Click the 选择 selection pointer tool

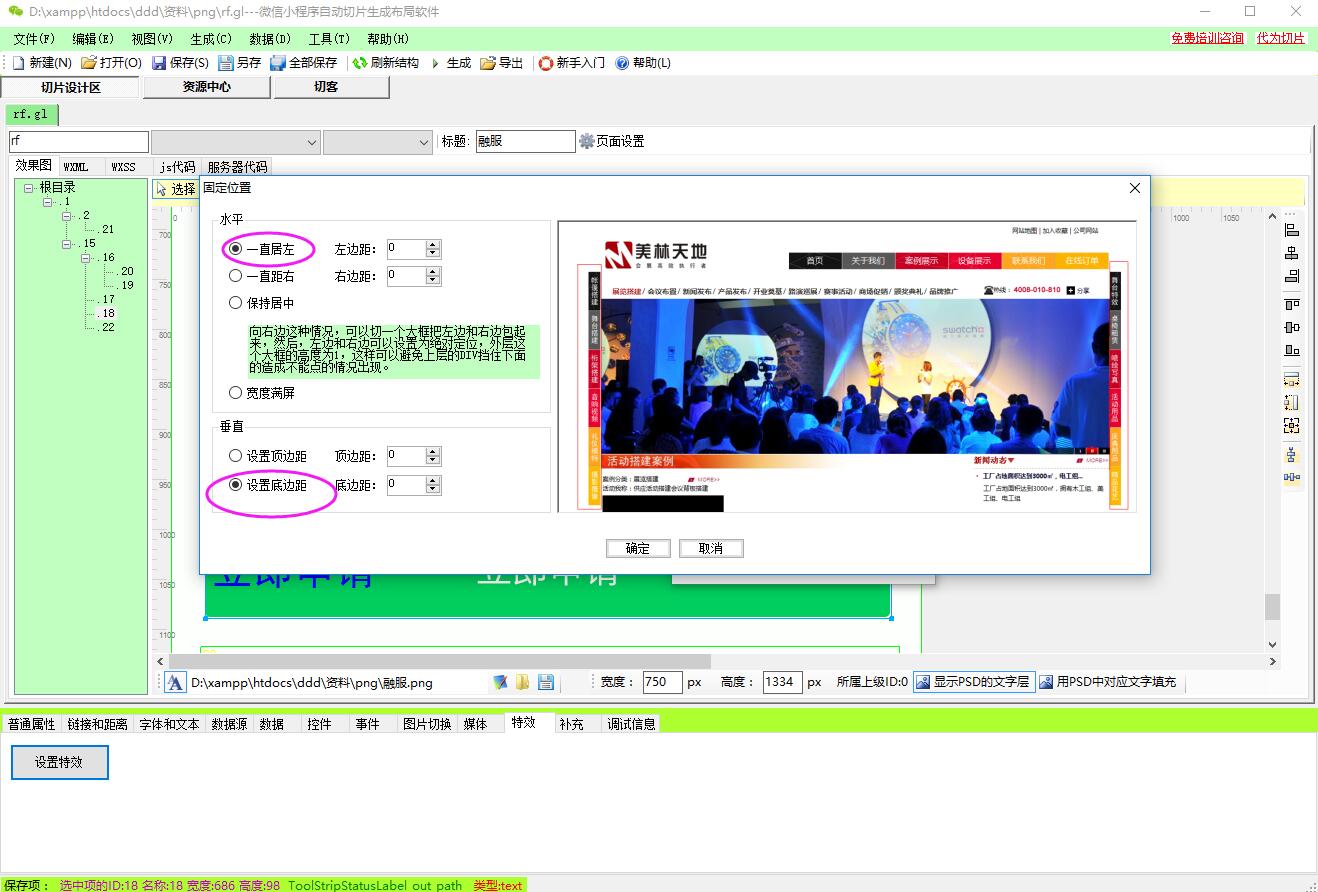(176, 189)
